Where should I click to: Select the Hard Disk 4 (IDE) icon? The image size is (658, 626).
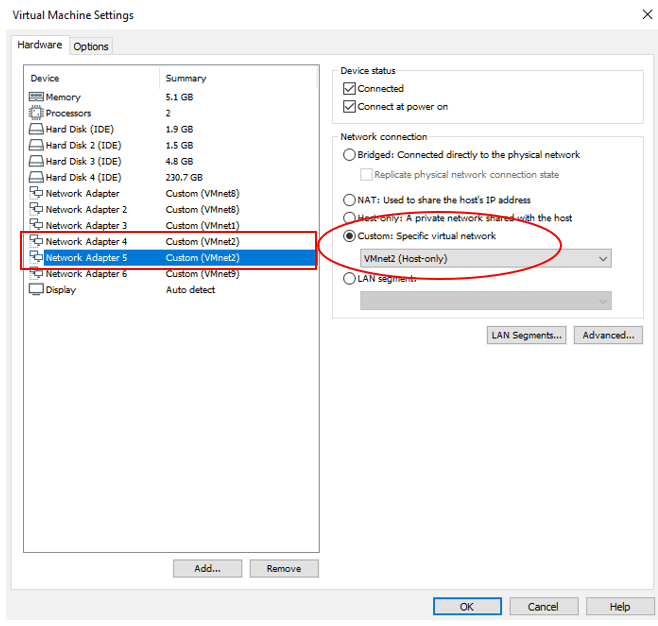pyautogui.click(x=36, y=177)
